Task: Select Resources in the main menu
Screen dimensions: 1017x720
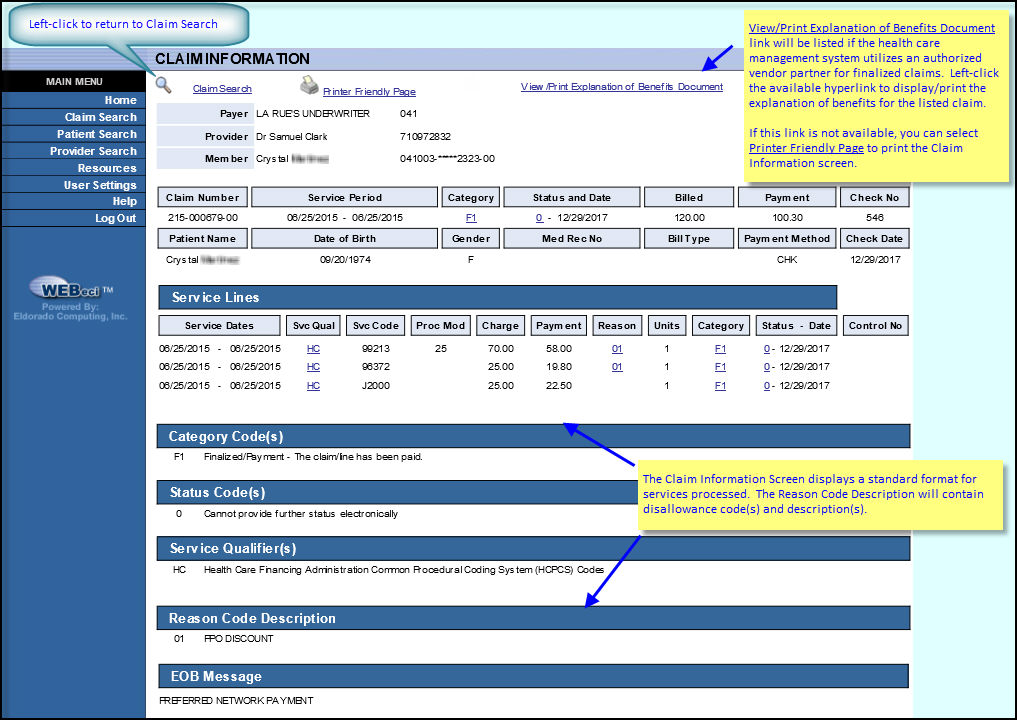Action: click(107, 168)
